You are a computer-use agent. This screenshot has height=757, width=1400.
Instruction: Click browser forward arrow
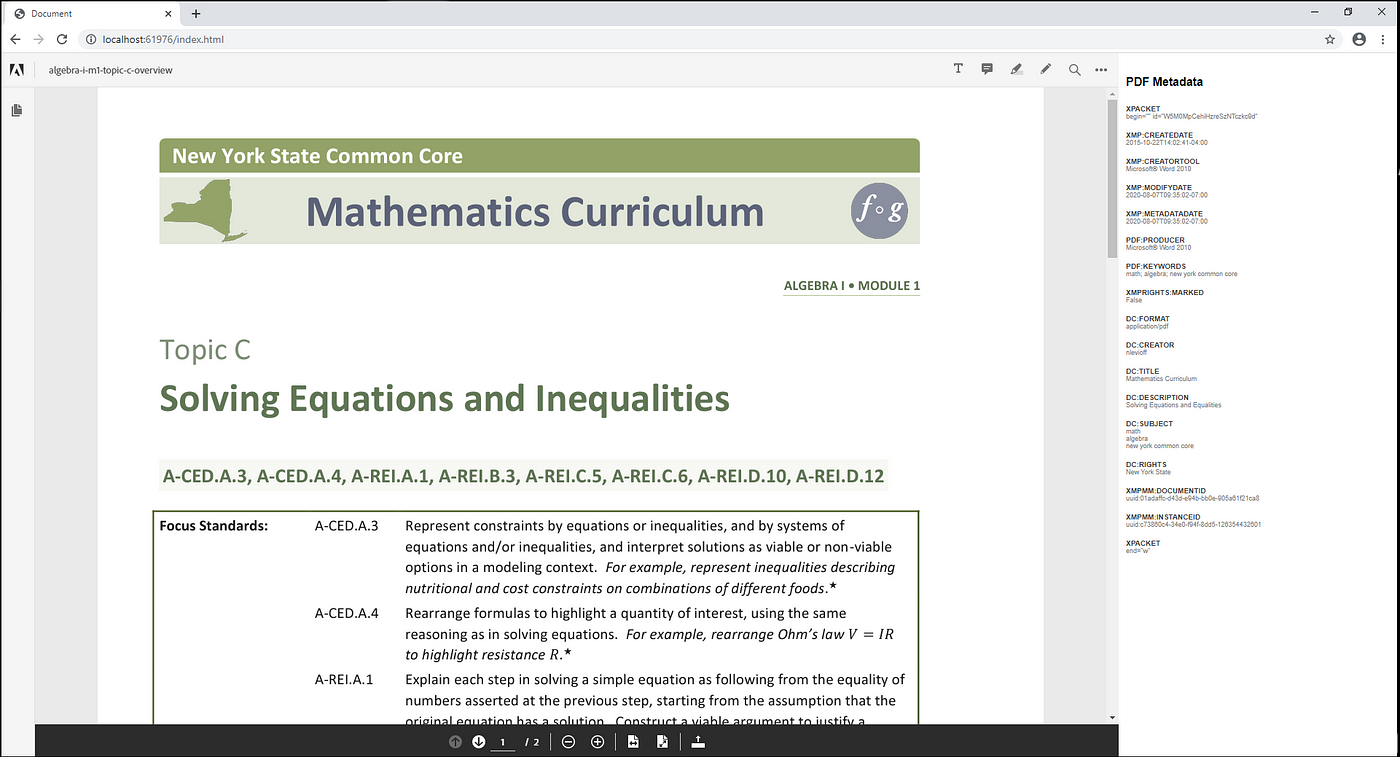click(38, 39)
